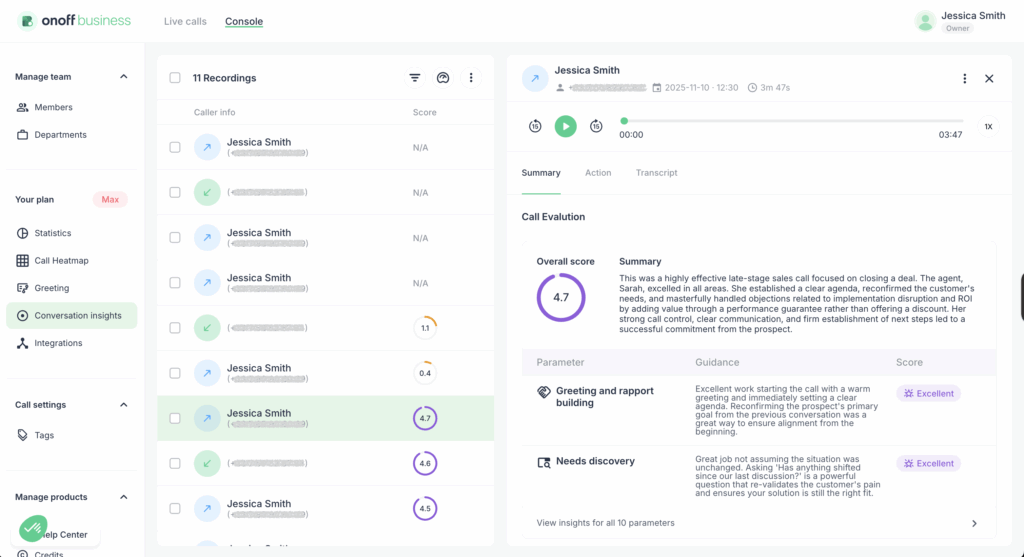Close the call detail panel
Viewport: 1024px width, 557px height.
(989, 78)
